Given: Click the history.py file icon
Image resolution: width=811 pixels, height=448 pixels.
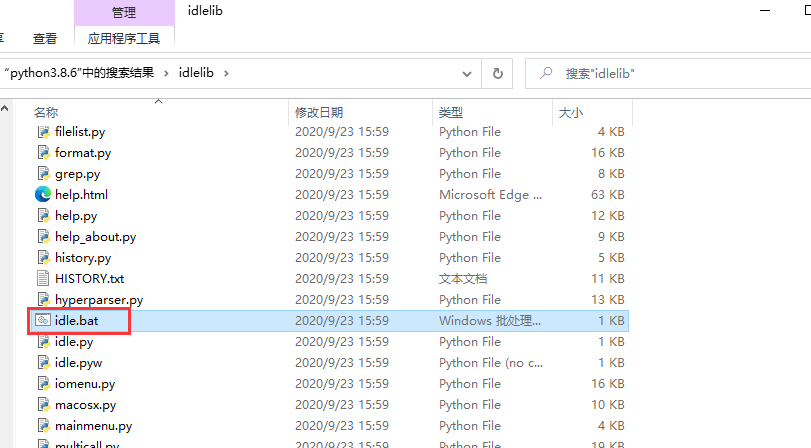Looking at the screenshot, I should 43,258.
